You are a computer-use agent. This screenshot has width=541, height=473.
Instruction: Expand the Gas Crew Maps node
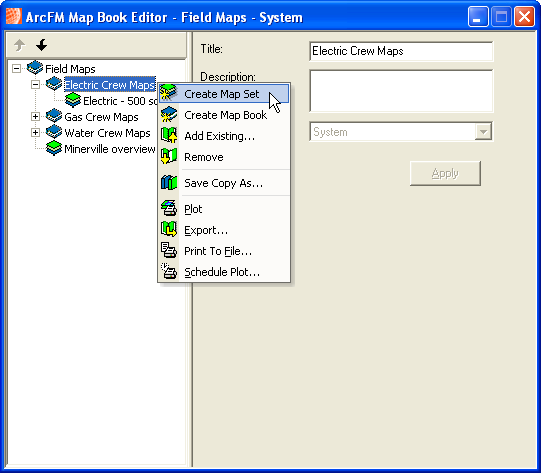pos(35,117)
